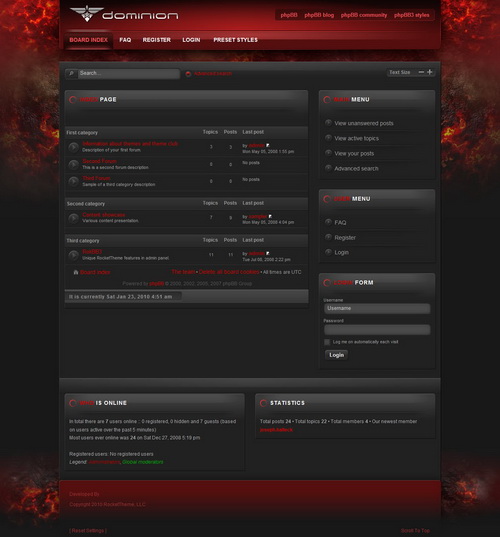The height and width of the screenshot is (537, 500).
Task: View latest post icon by admin in first forum
Action: click(x=267, y=145)
